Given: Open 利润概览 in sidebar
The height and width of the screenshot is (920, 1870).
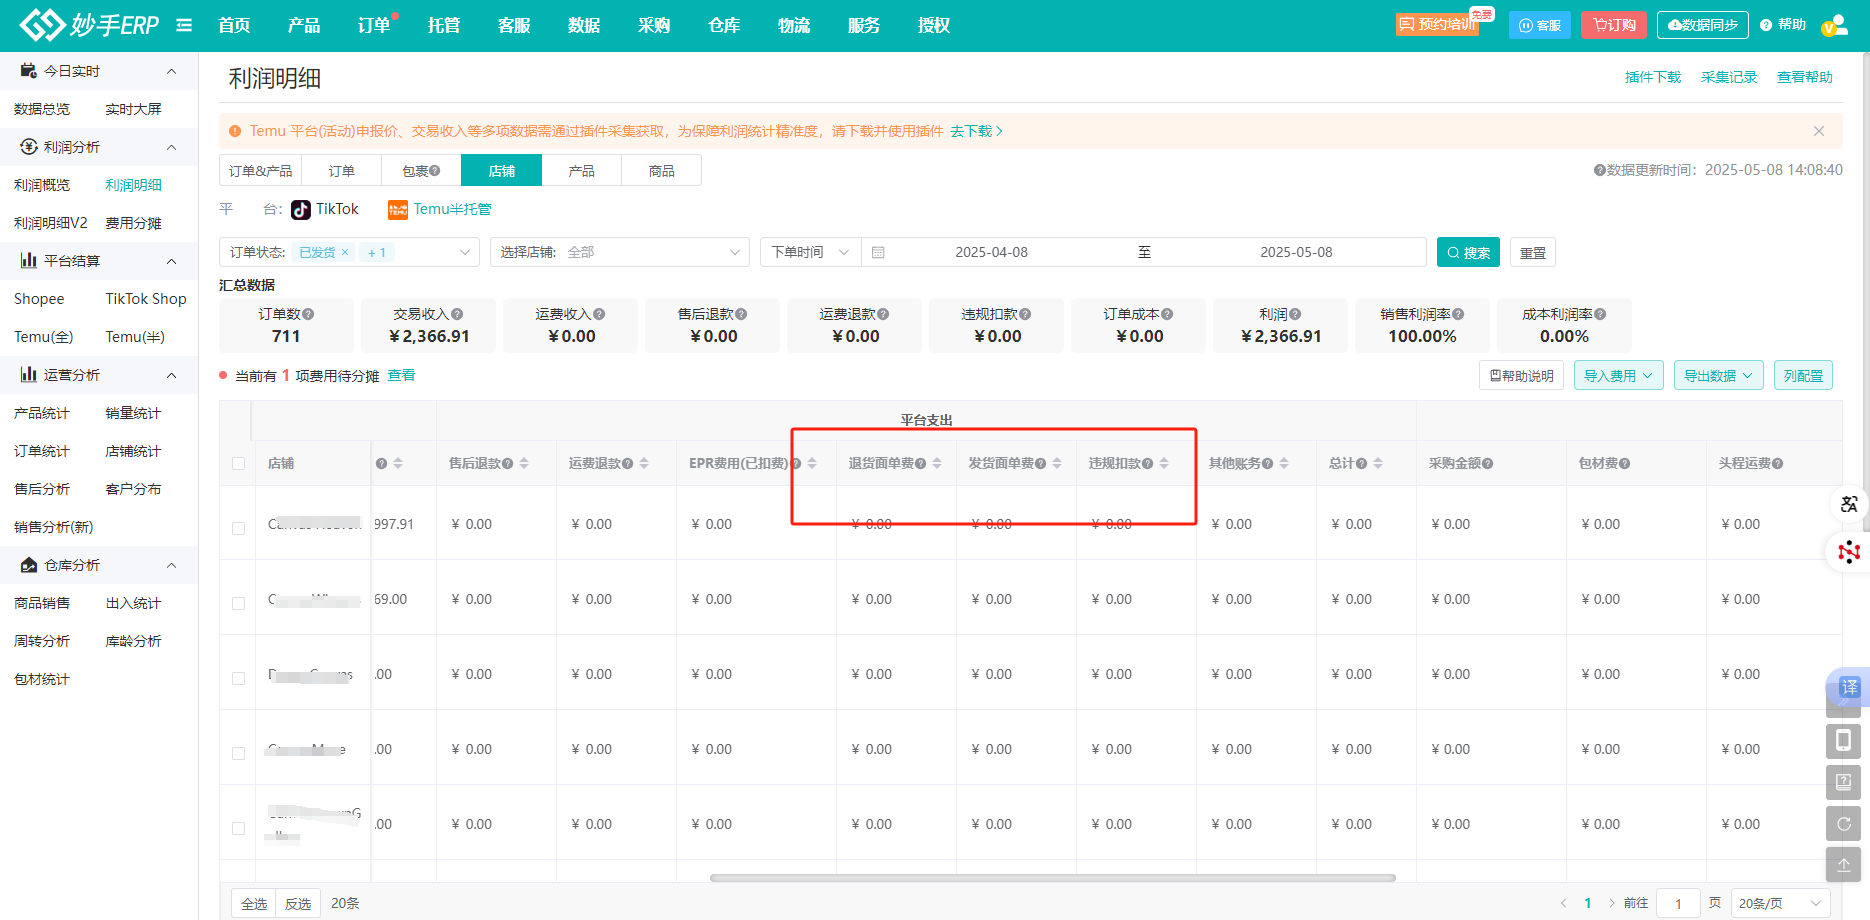Looking at the screenshot, I should pyautogui.click(x=42, y=185).
